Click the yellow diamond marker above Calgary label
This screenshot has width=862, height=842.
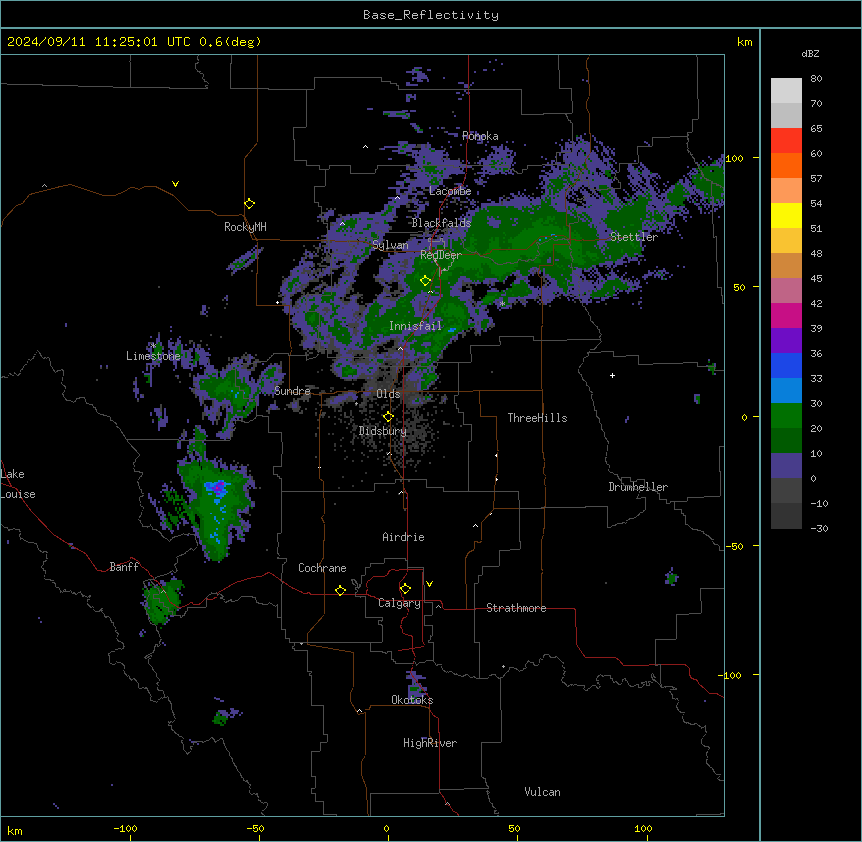[405, 589]
